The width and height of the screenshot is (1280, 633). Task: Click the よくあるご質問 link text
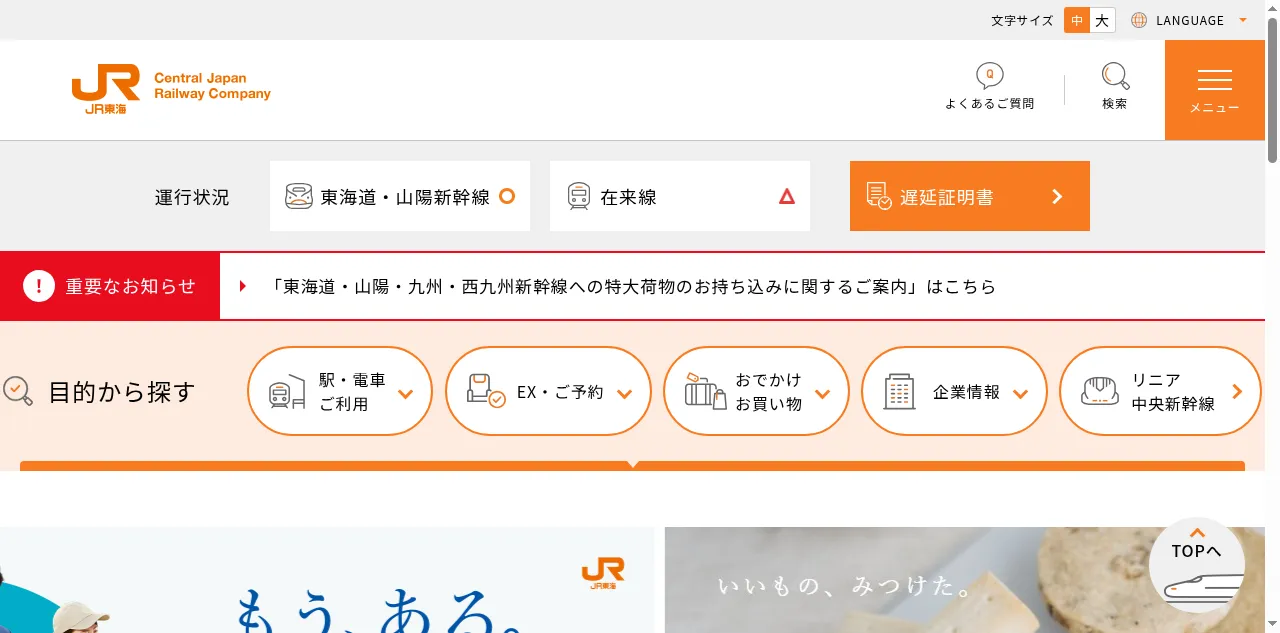pos(990,103)
